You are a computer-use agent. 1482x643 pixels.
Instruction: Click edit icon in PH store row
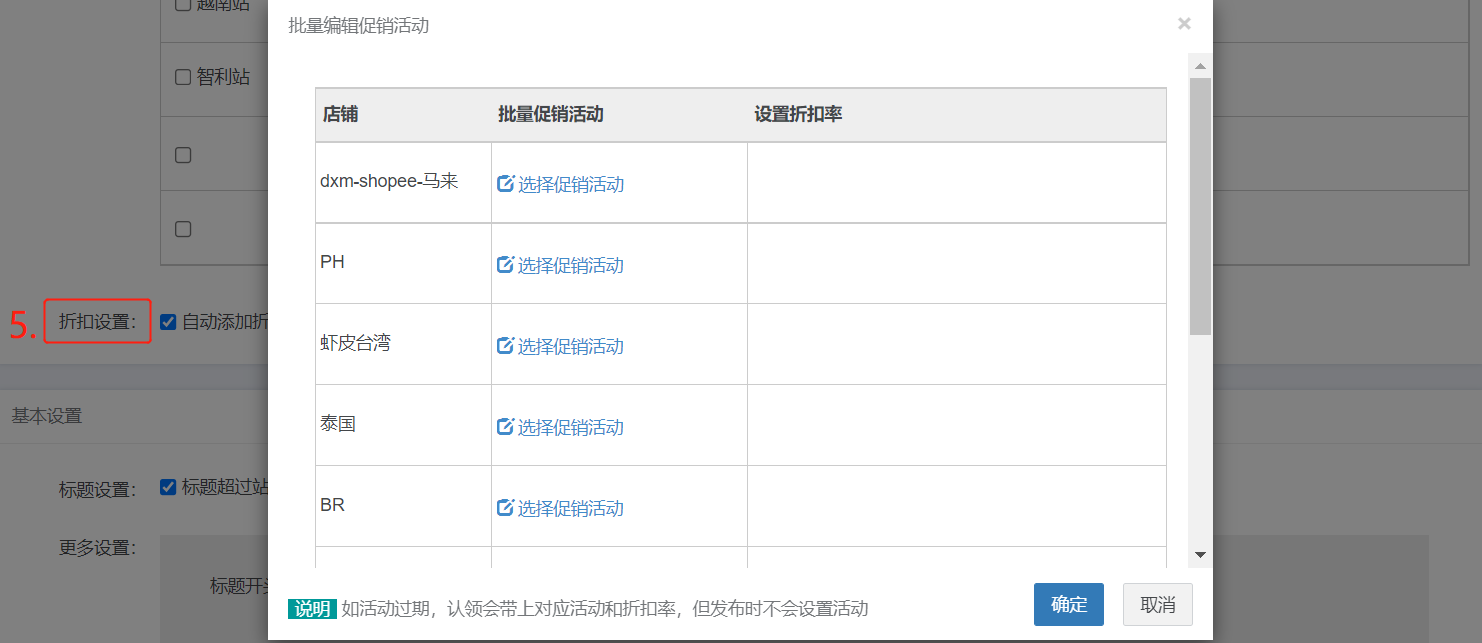pos(506,265)
